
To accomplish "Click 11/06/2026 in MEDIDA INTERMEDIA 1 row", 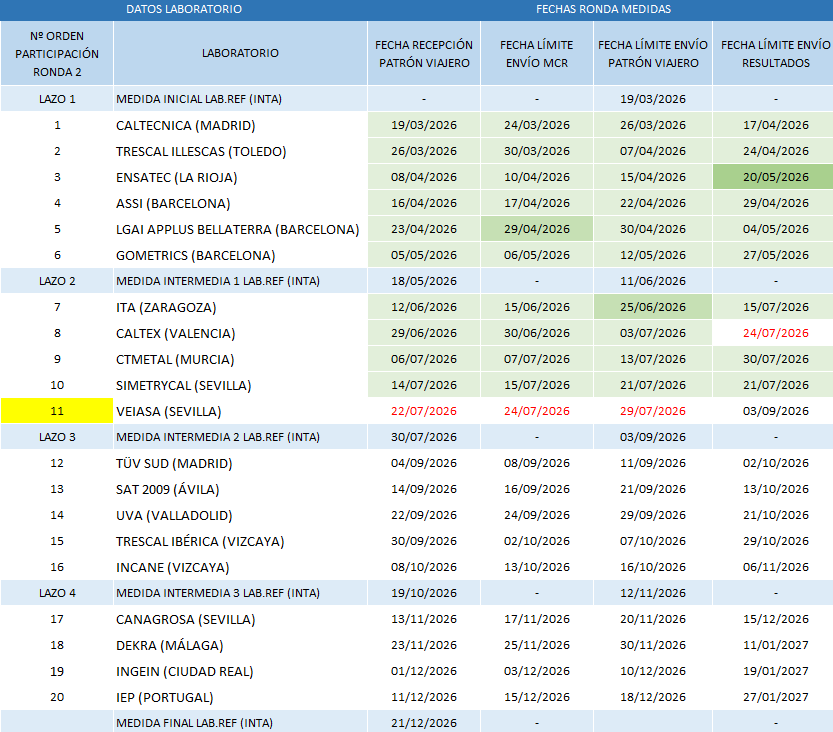I will tap(653, 281).
